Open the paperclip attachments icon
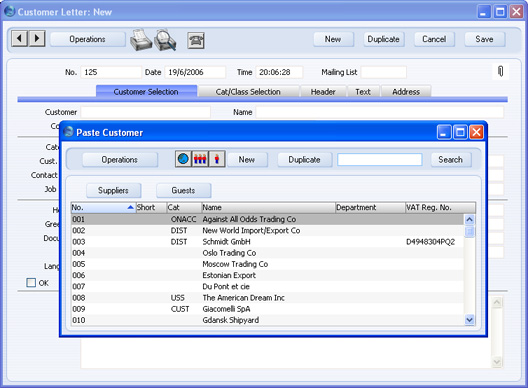 500,71
